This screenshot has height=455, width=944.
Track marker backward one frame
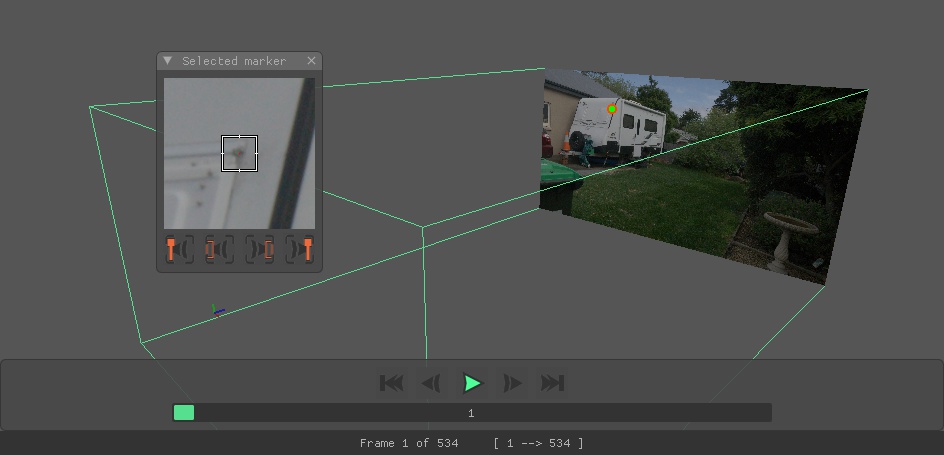click(212, 249)
